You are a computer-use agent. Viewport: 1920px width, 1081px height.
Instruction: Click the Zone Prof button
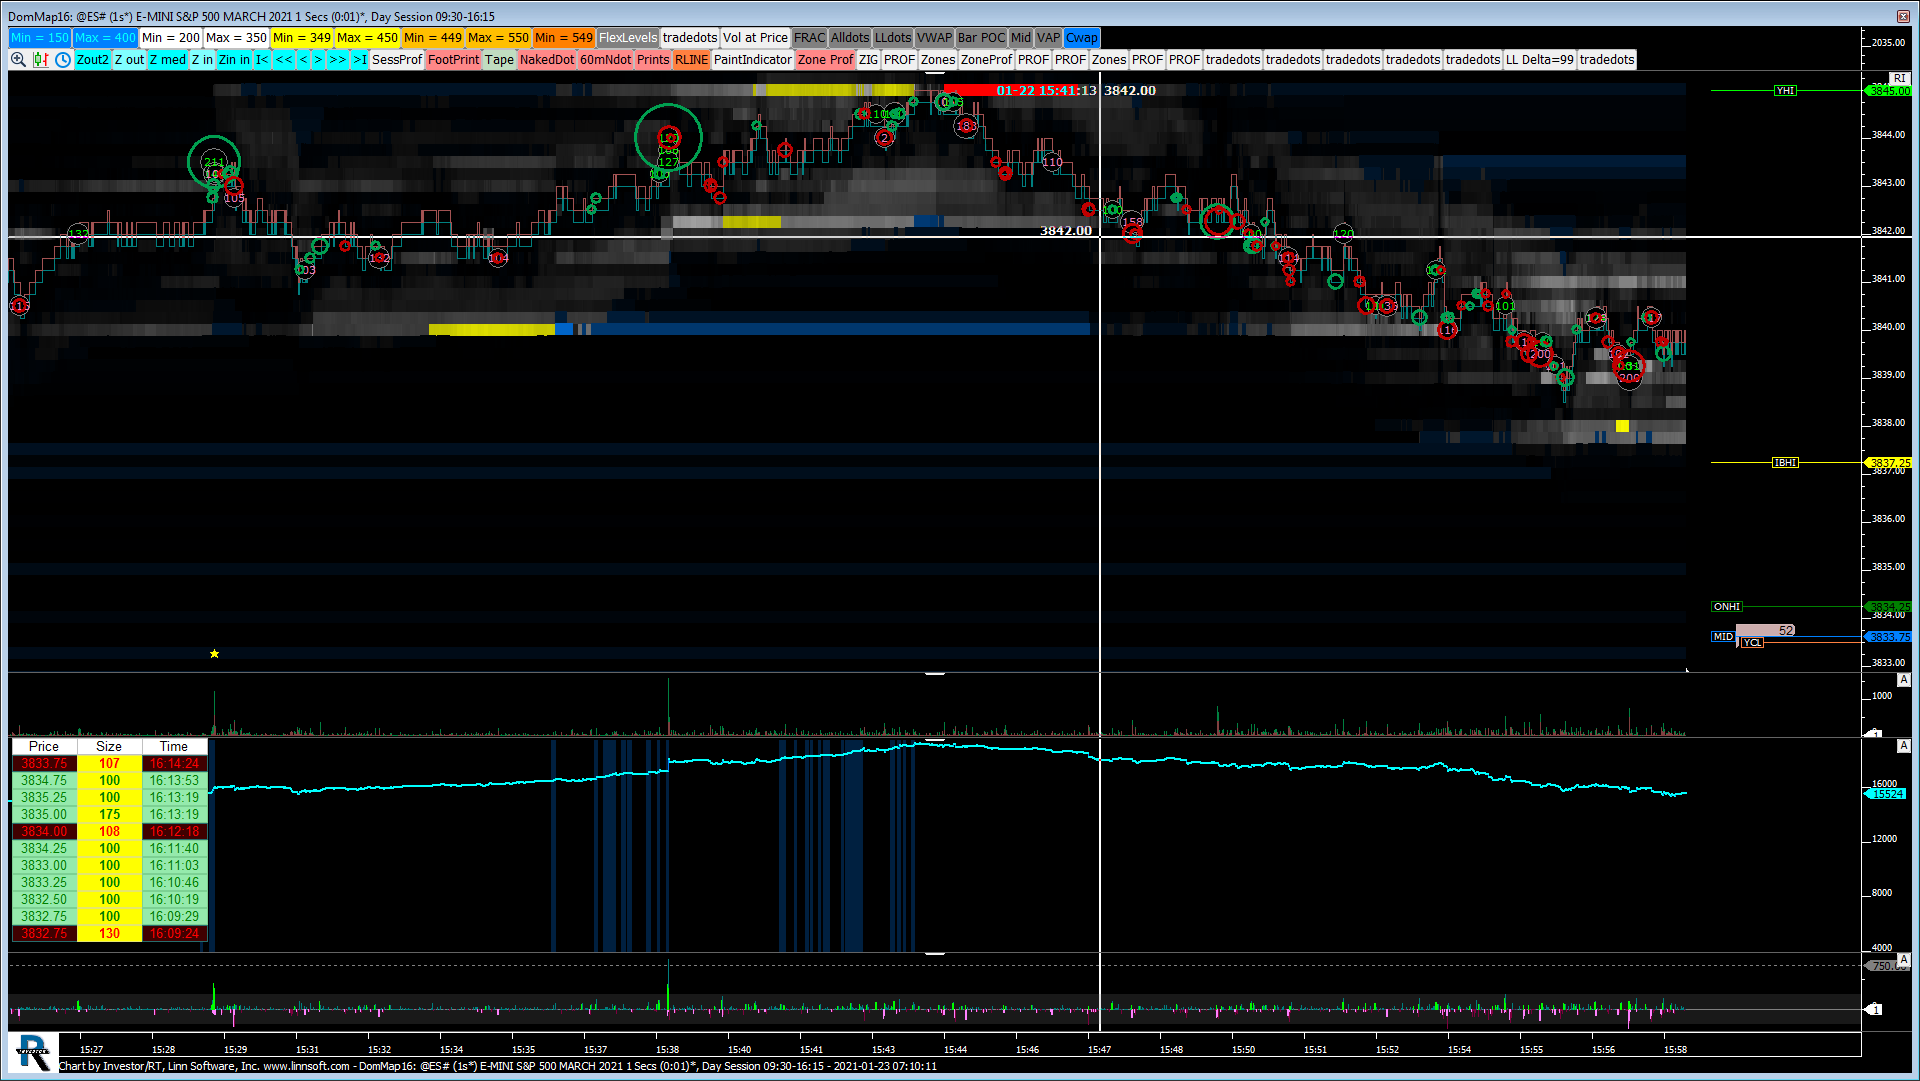tap(826, 60)
